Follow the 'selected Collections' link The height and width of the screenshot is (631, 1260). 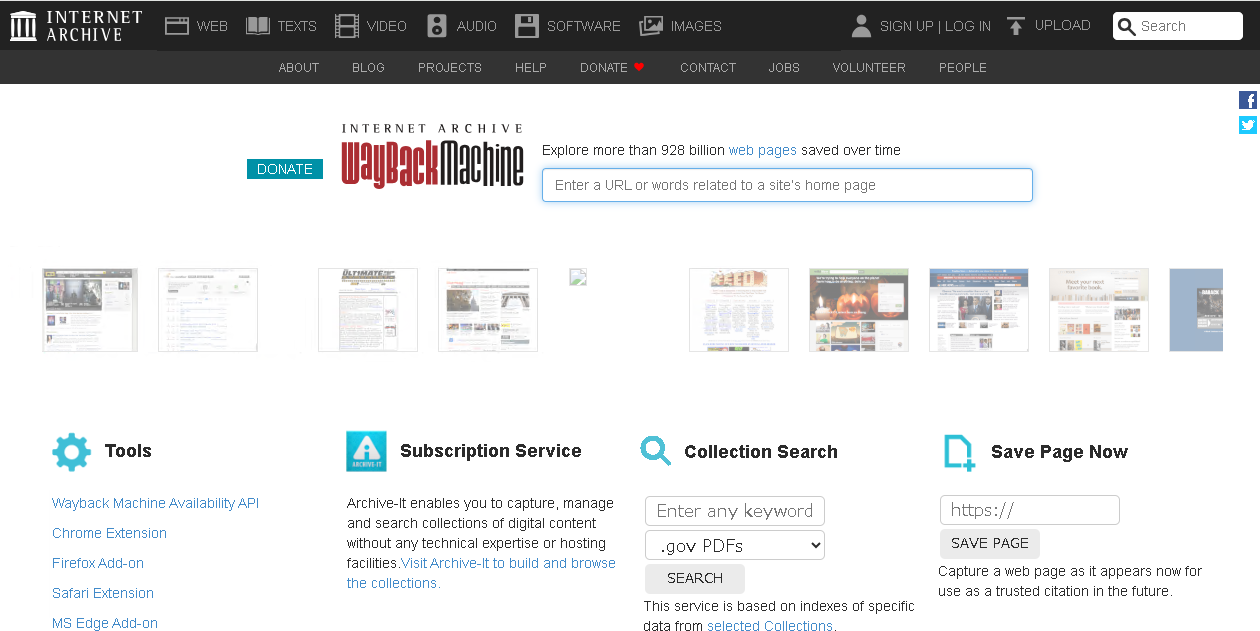tap(770, 626)
